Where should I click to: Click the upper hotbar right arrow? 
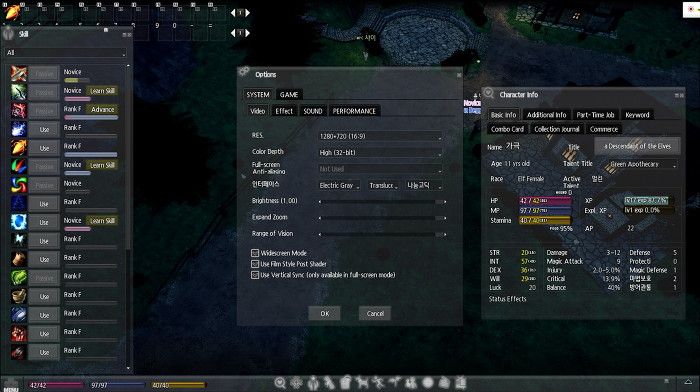(248, 13)
